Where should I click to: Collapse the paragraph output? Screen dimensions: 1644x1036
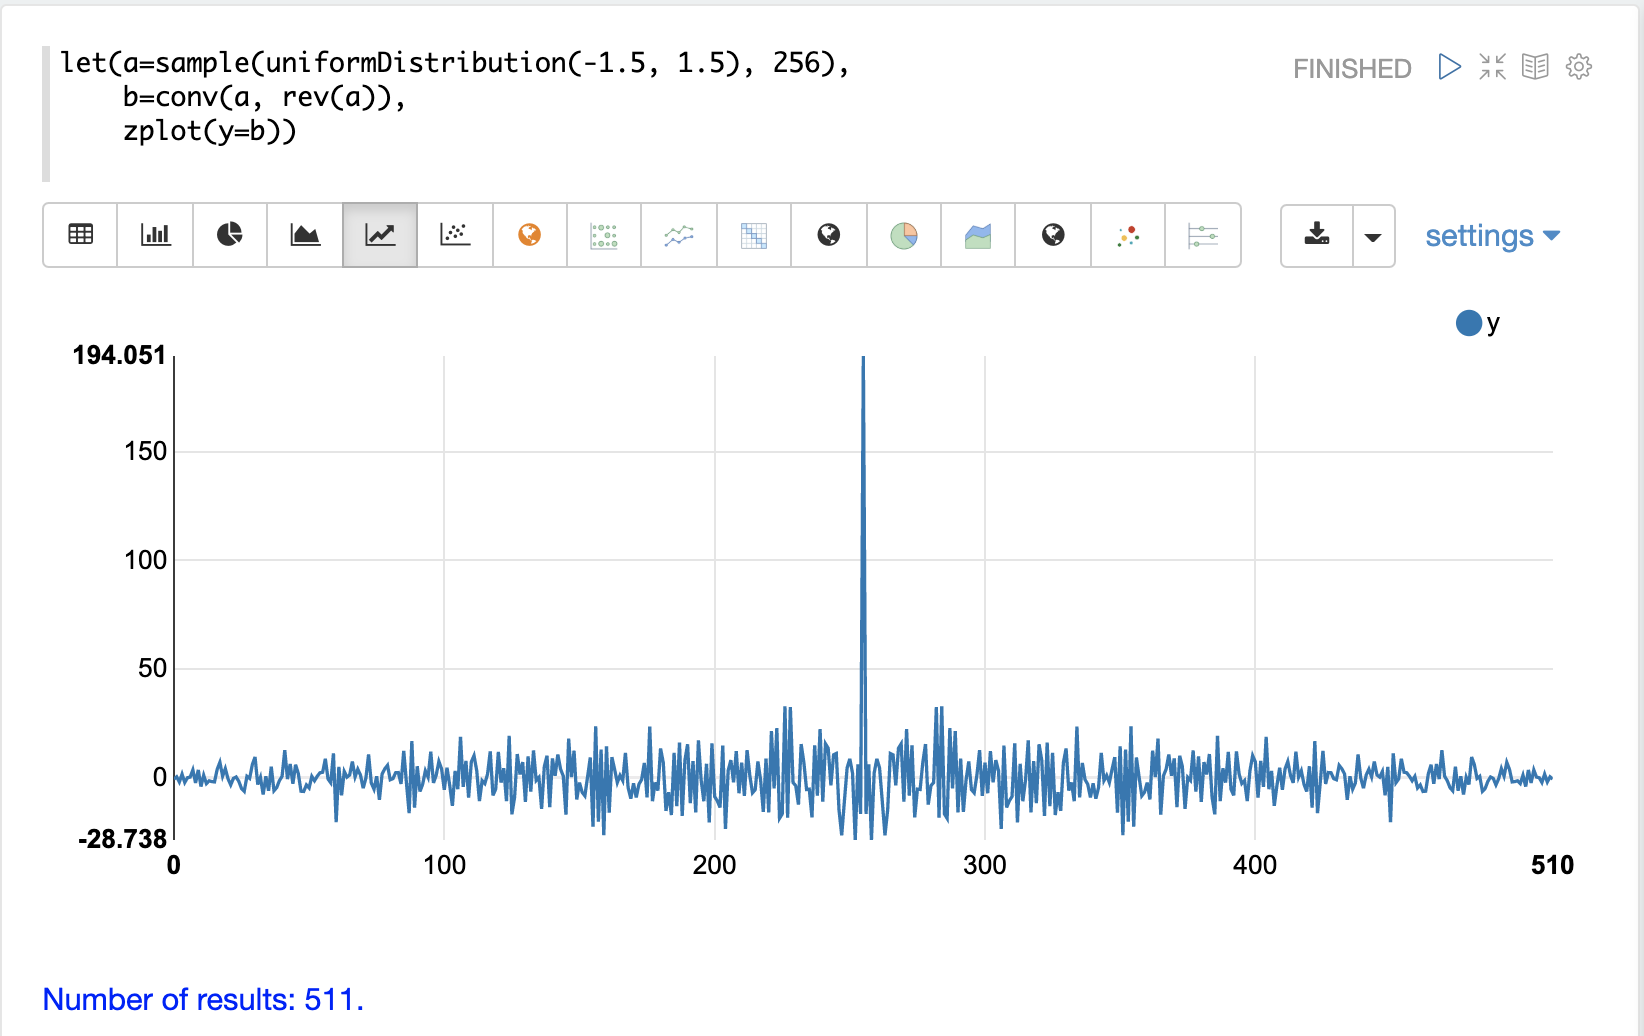1492,67
